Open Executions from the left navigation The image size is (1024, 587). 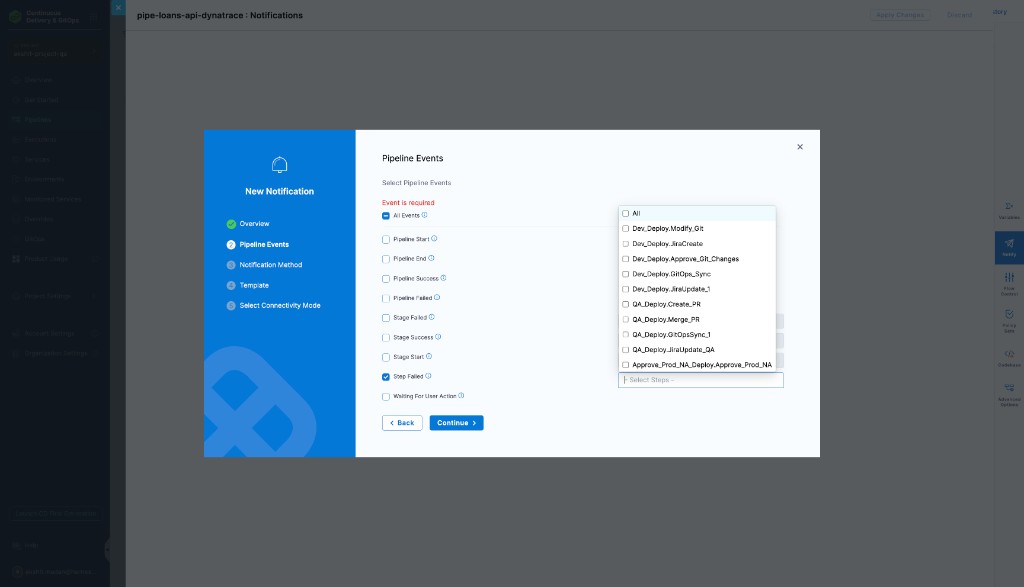pos(40,139)
